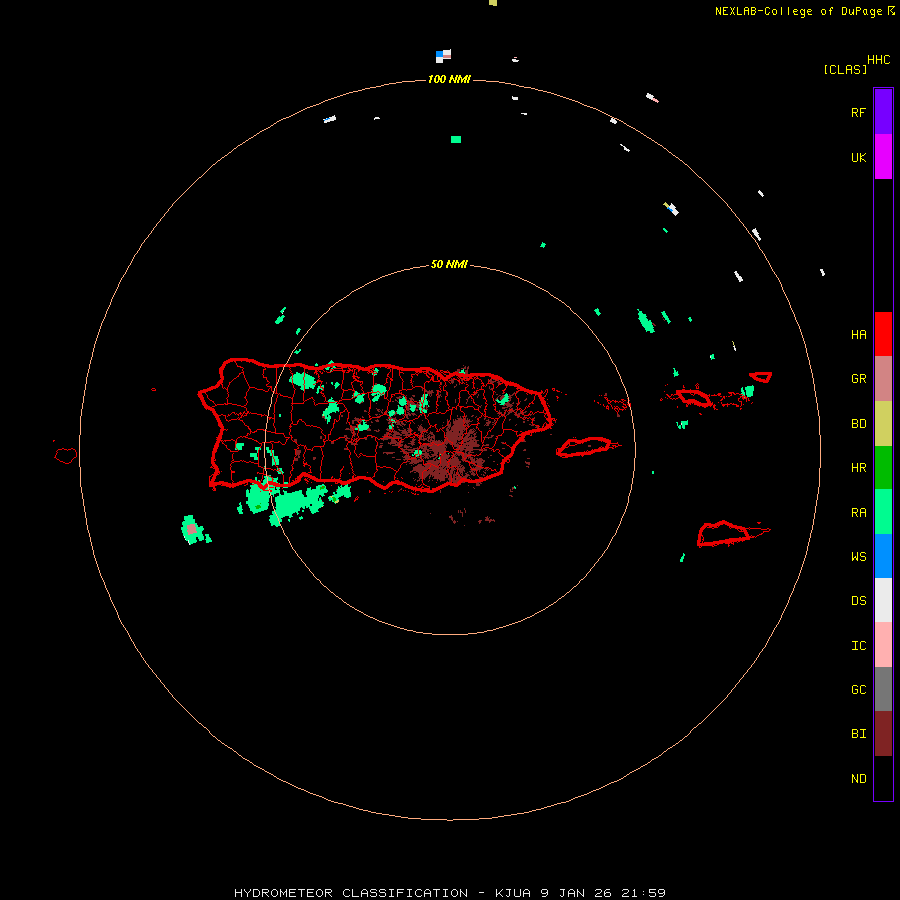Select the light pink IC legend swatch
This screenshot has height=900, width=900.
pos(883,645)
